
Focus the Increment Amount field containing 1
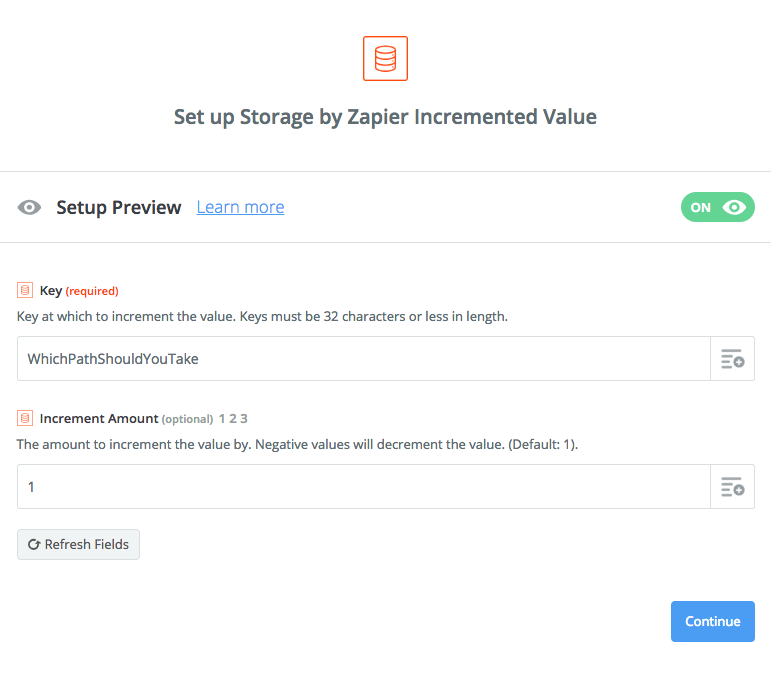click(364, 487)
